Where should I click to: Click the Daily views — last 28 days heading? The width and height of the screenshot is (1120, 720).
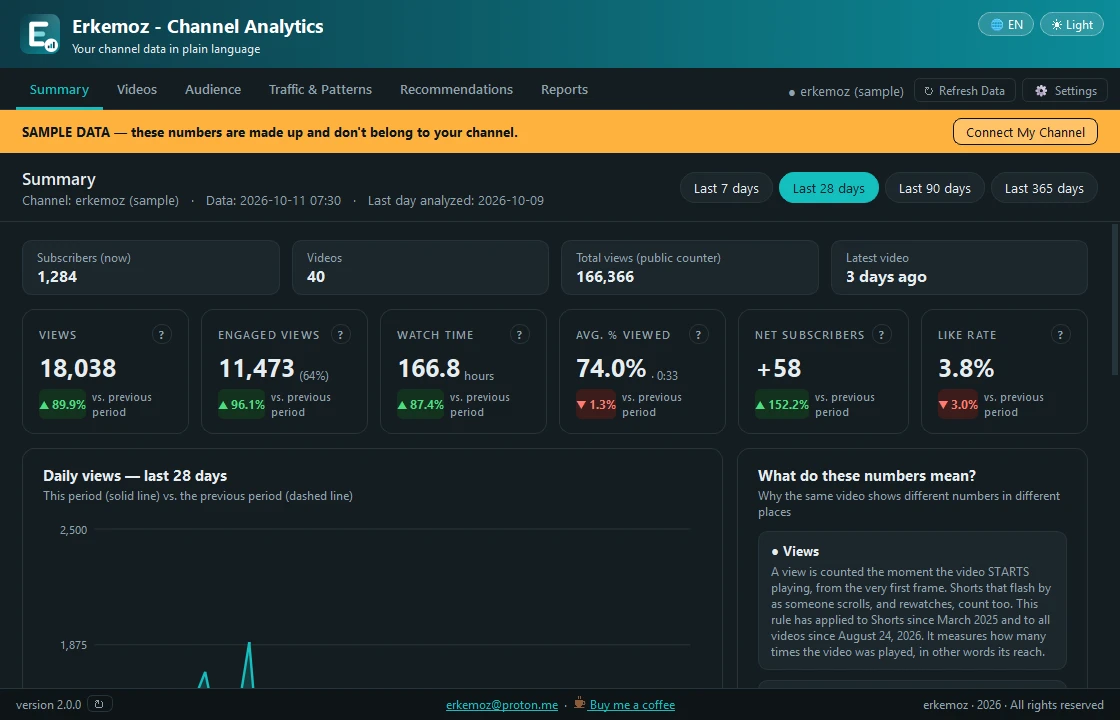(x=135, y=476)
